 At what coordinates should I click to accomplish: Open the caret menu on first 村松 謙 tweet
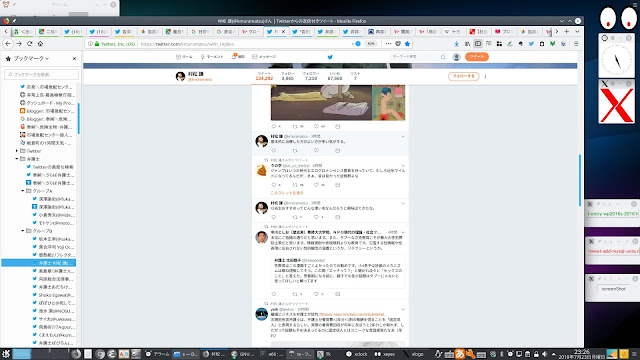(403, 136)
